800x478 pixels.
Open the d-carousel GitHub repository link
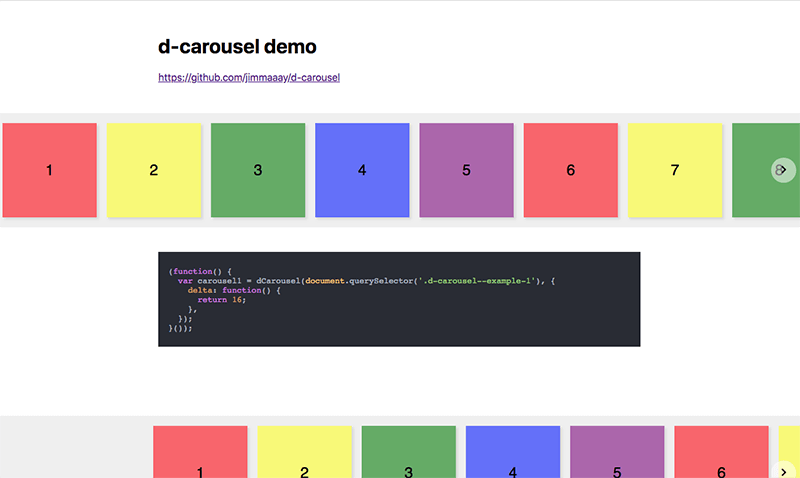(x=249, y=77)
